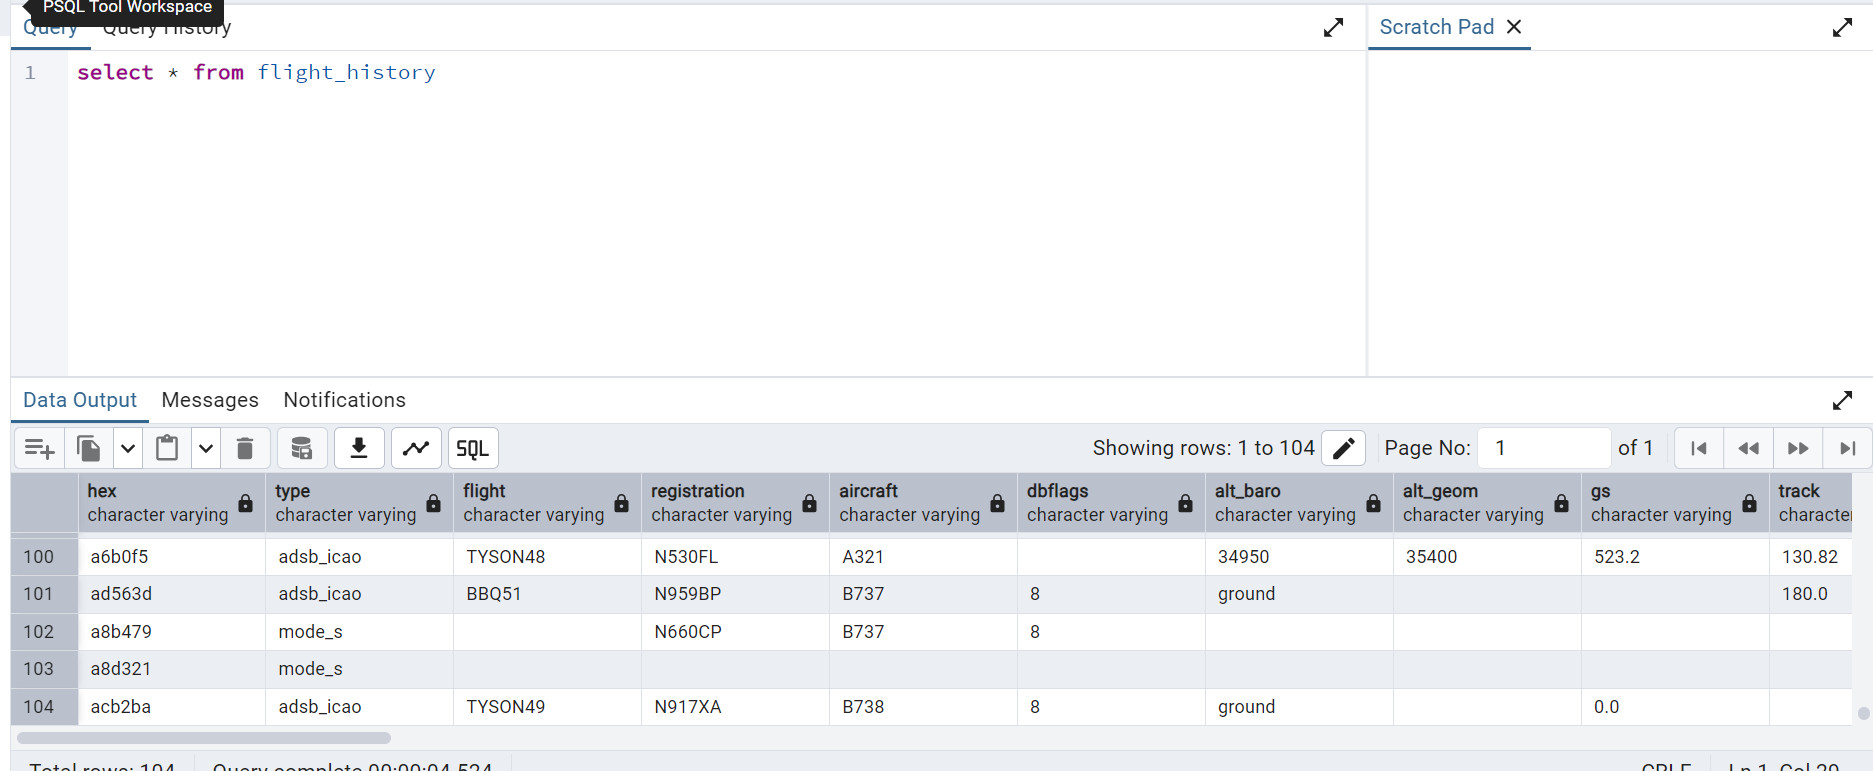Screen dimensions: 1873x771
Task: Click the SQL query text in editor
Action: pos(256,72)
